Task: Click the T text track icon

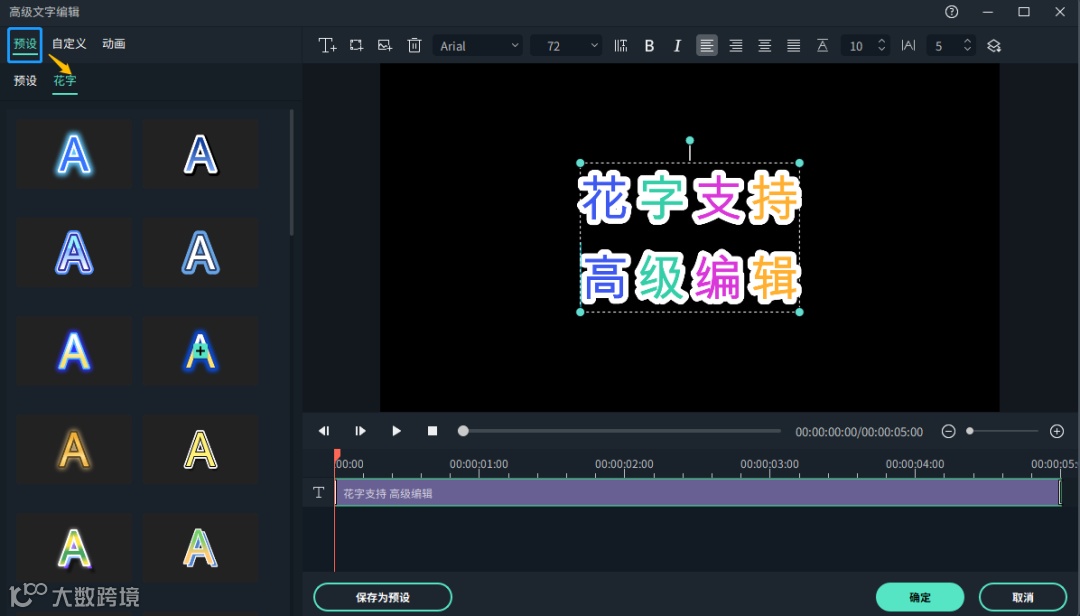Action: pos(318,492)
